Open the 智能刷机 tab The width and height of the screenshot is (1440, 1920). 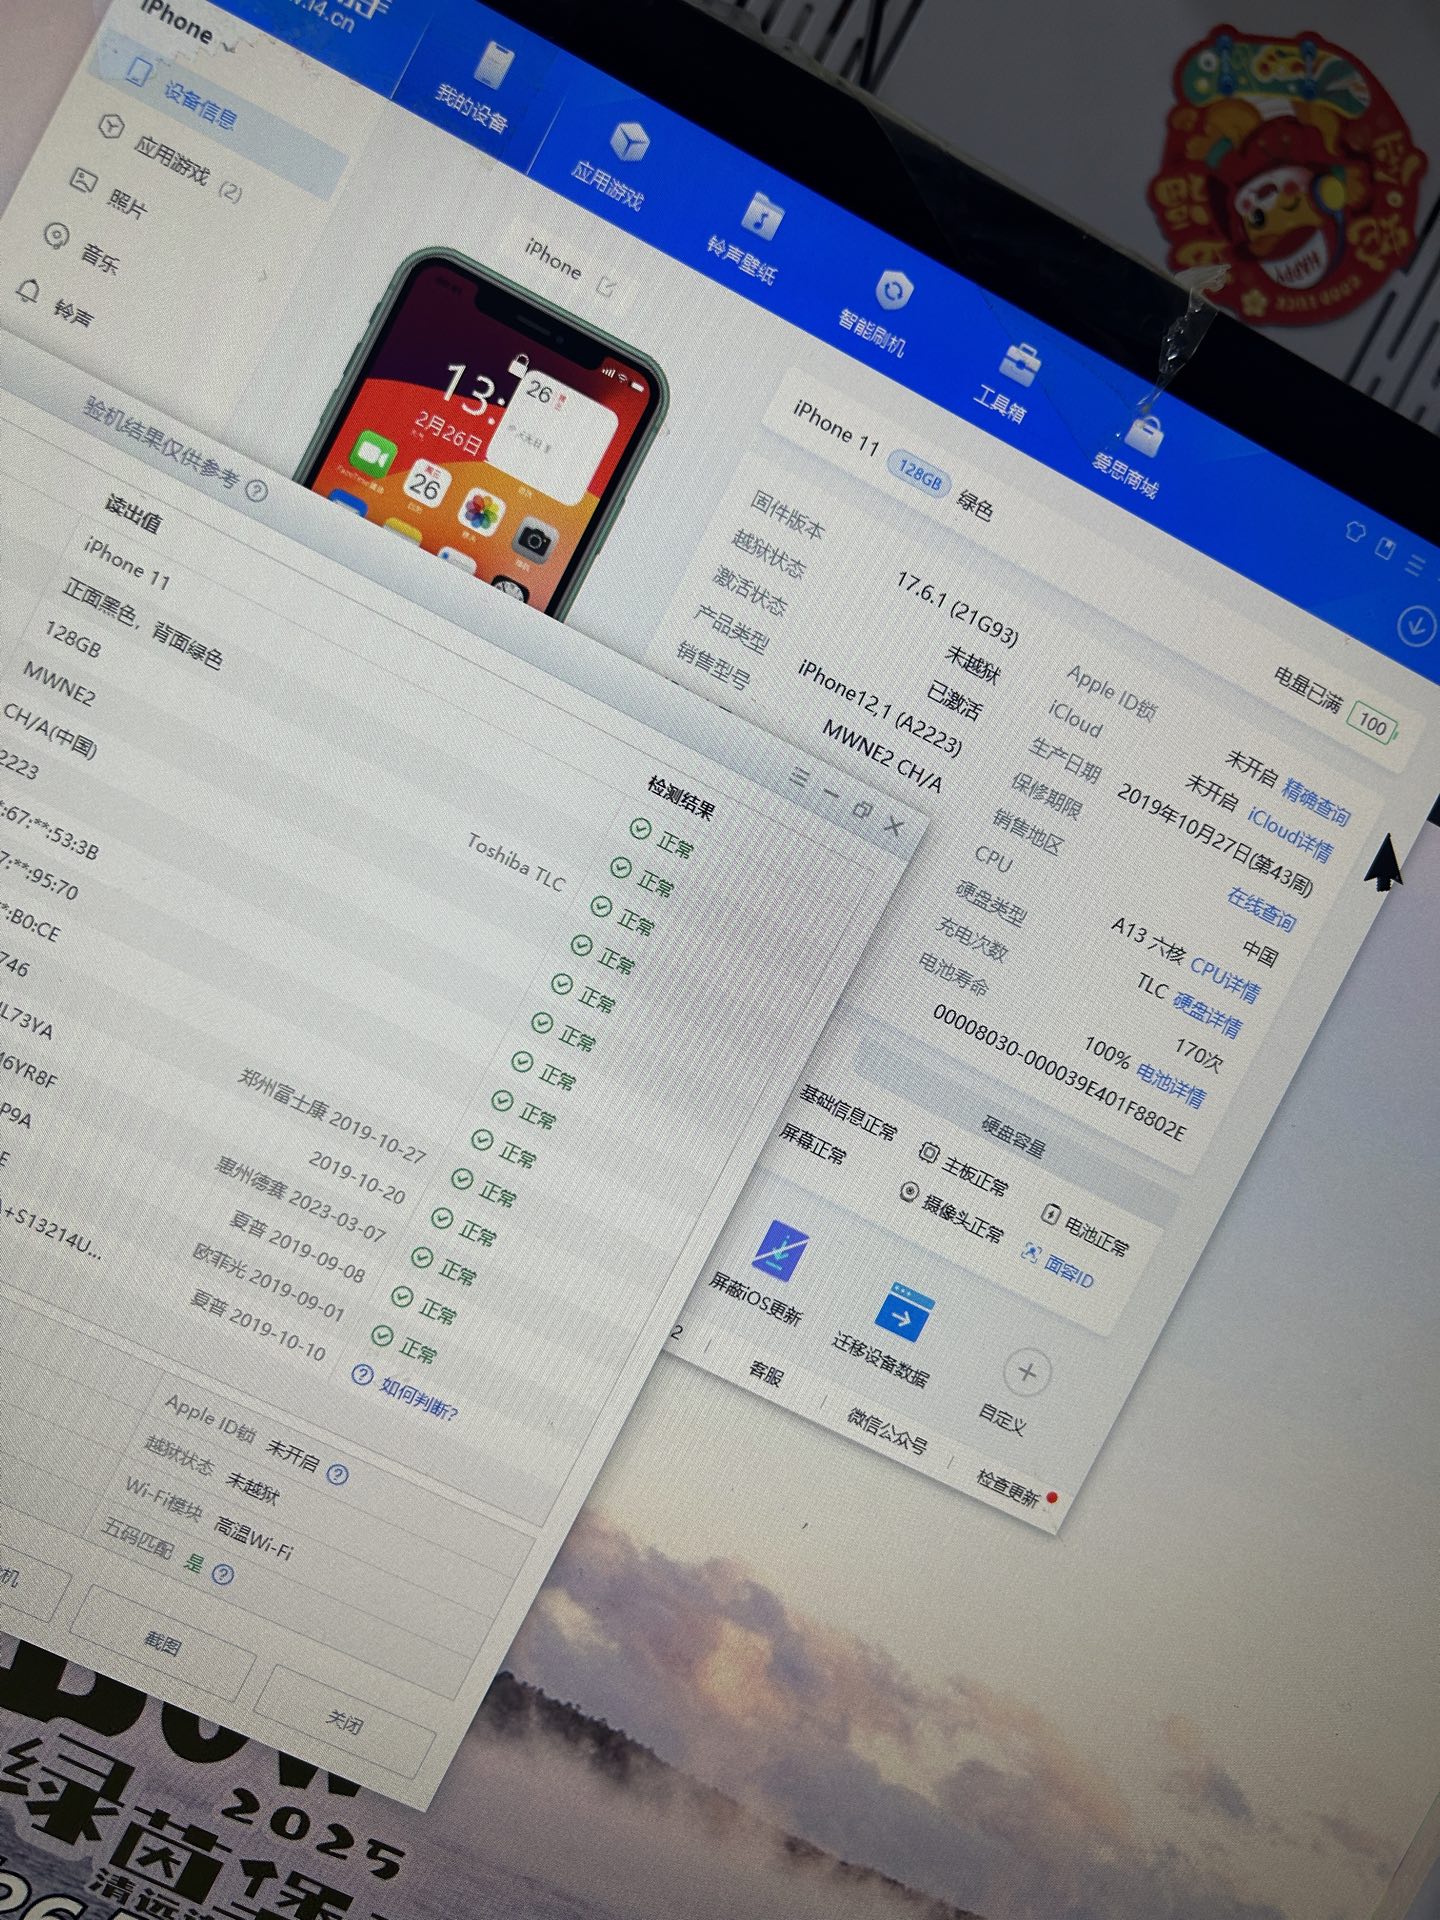pyautogui.click(x=878, y=312)
